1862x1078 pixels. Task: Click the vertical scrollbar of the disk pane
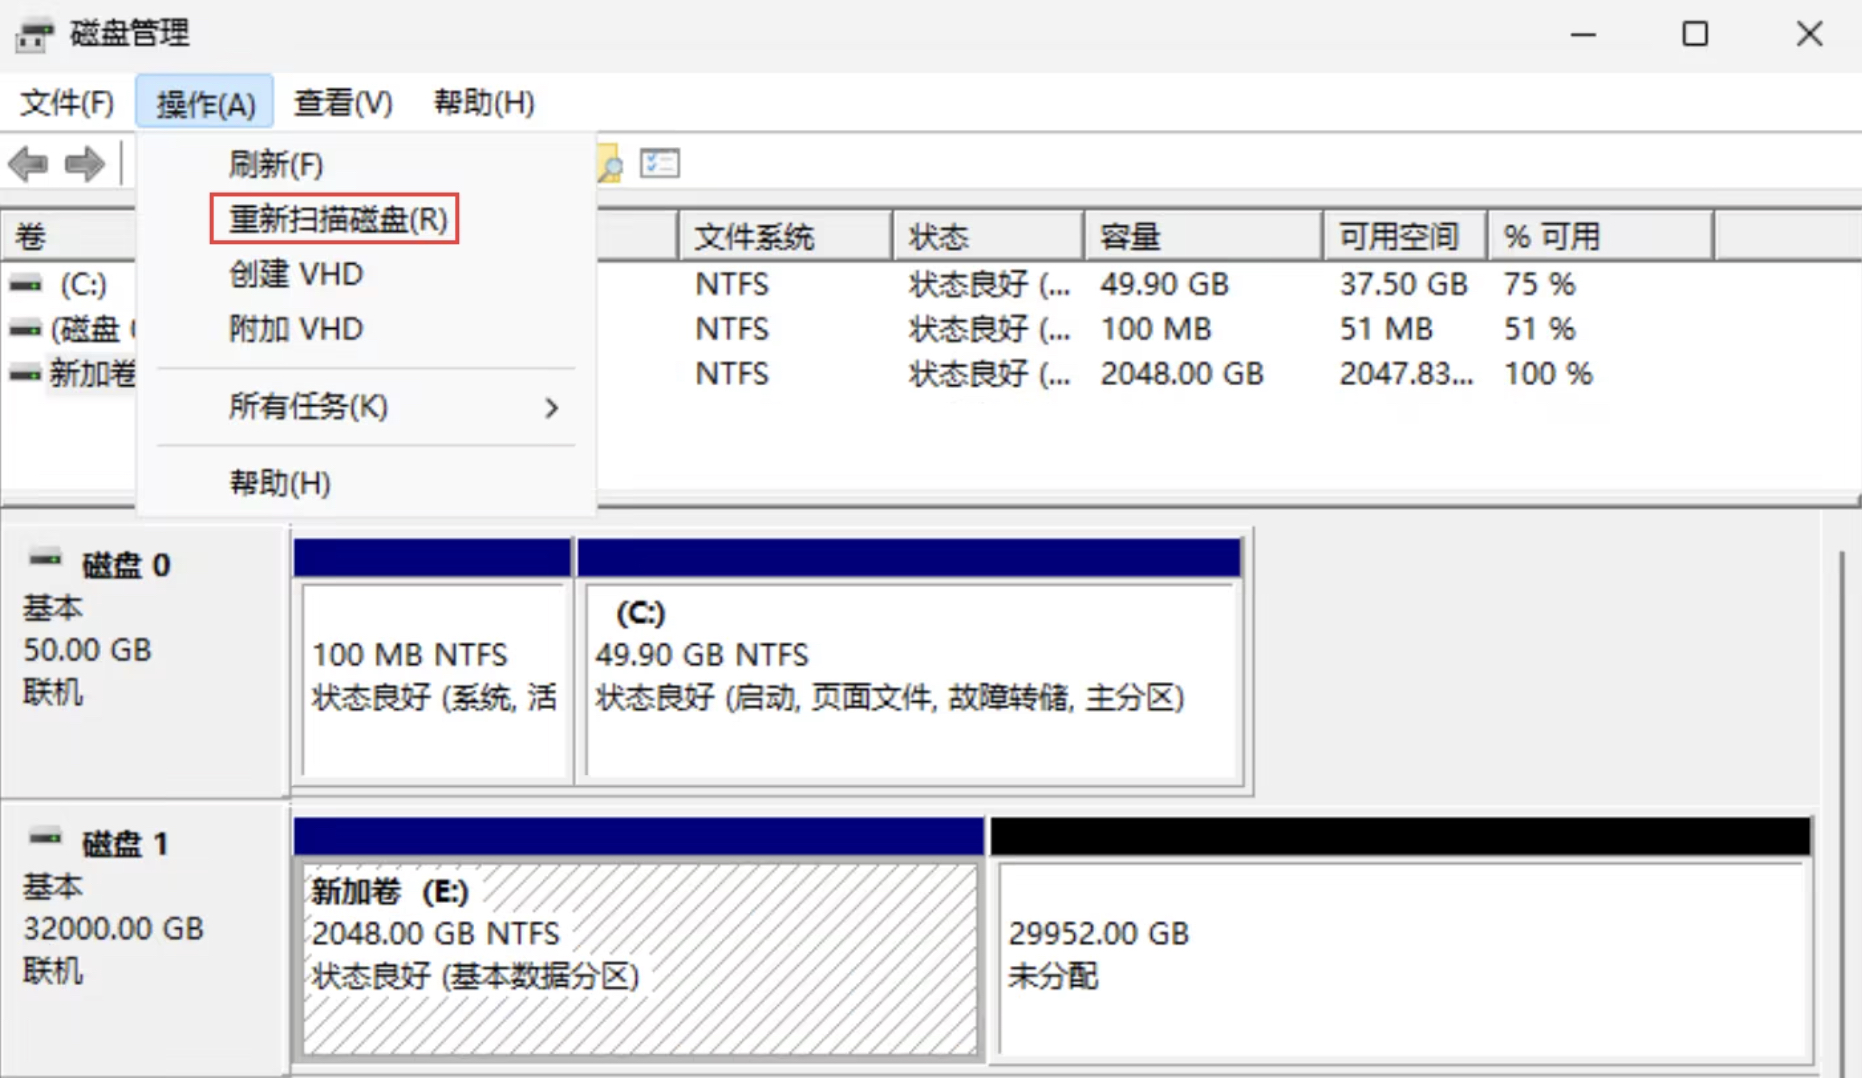click(1842, 810)
